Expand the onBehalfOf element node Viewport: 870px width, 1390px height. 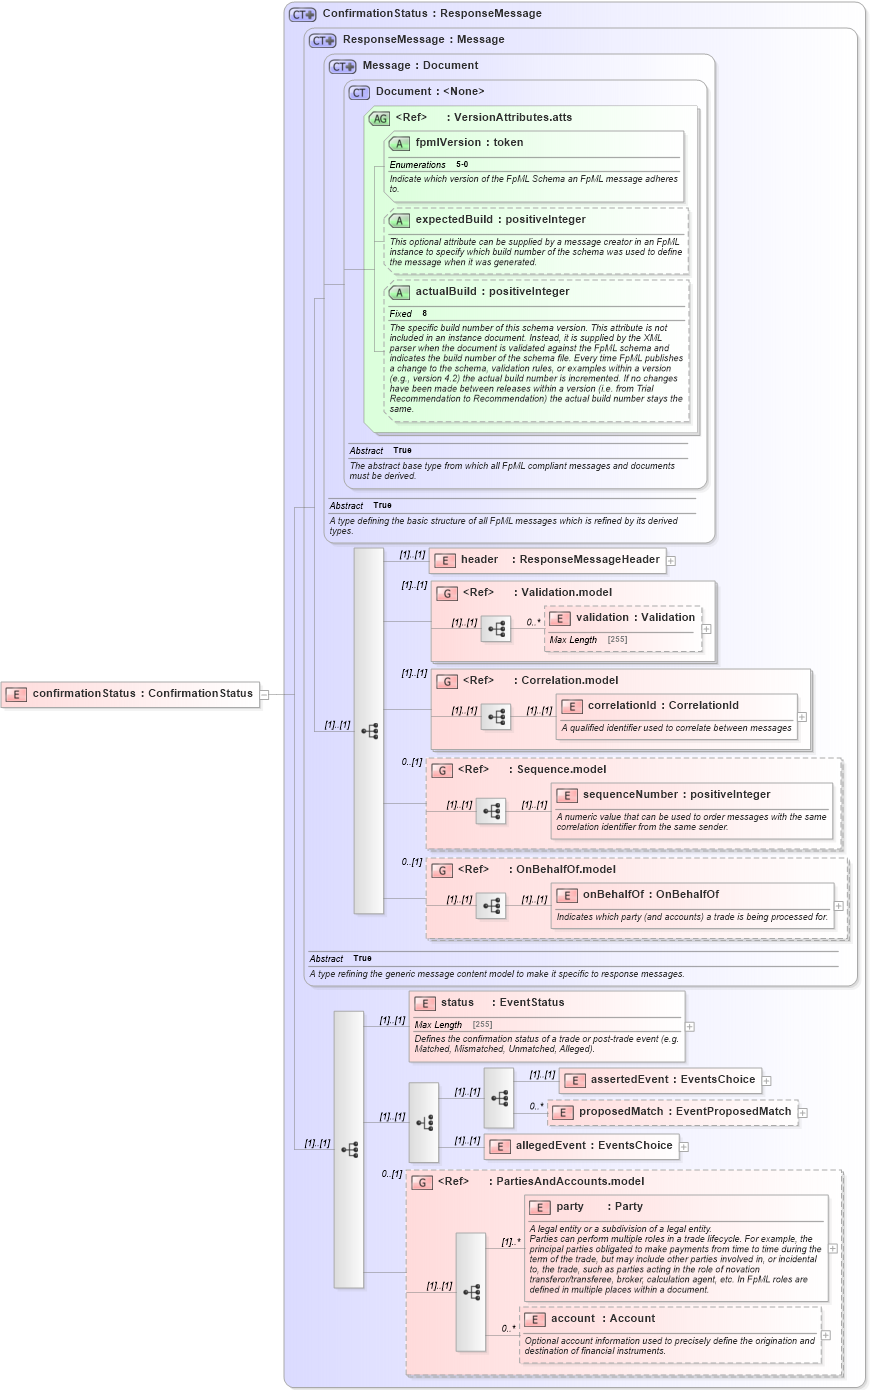click(839, 906)
